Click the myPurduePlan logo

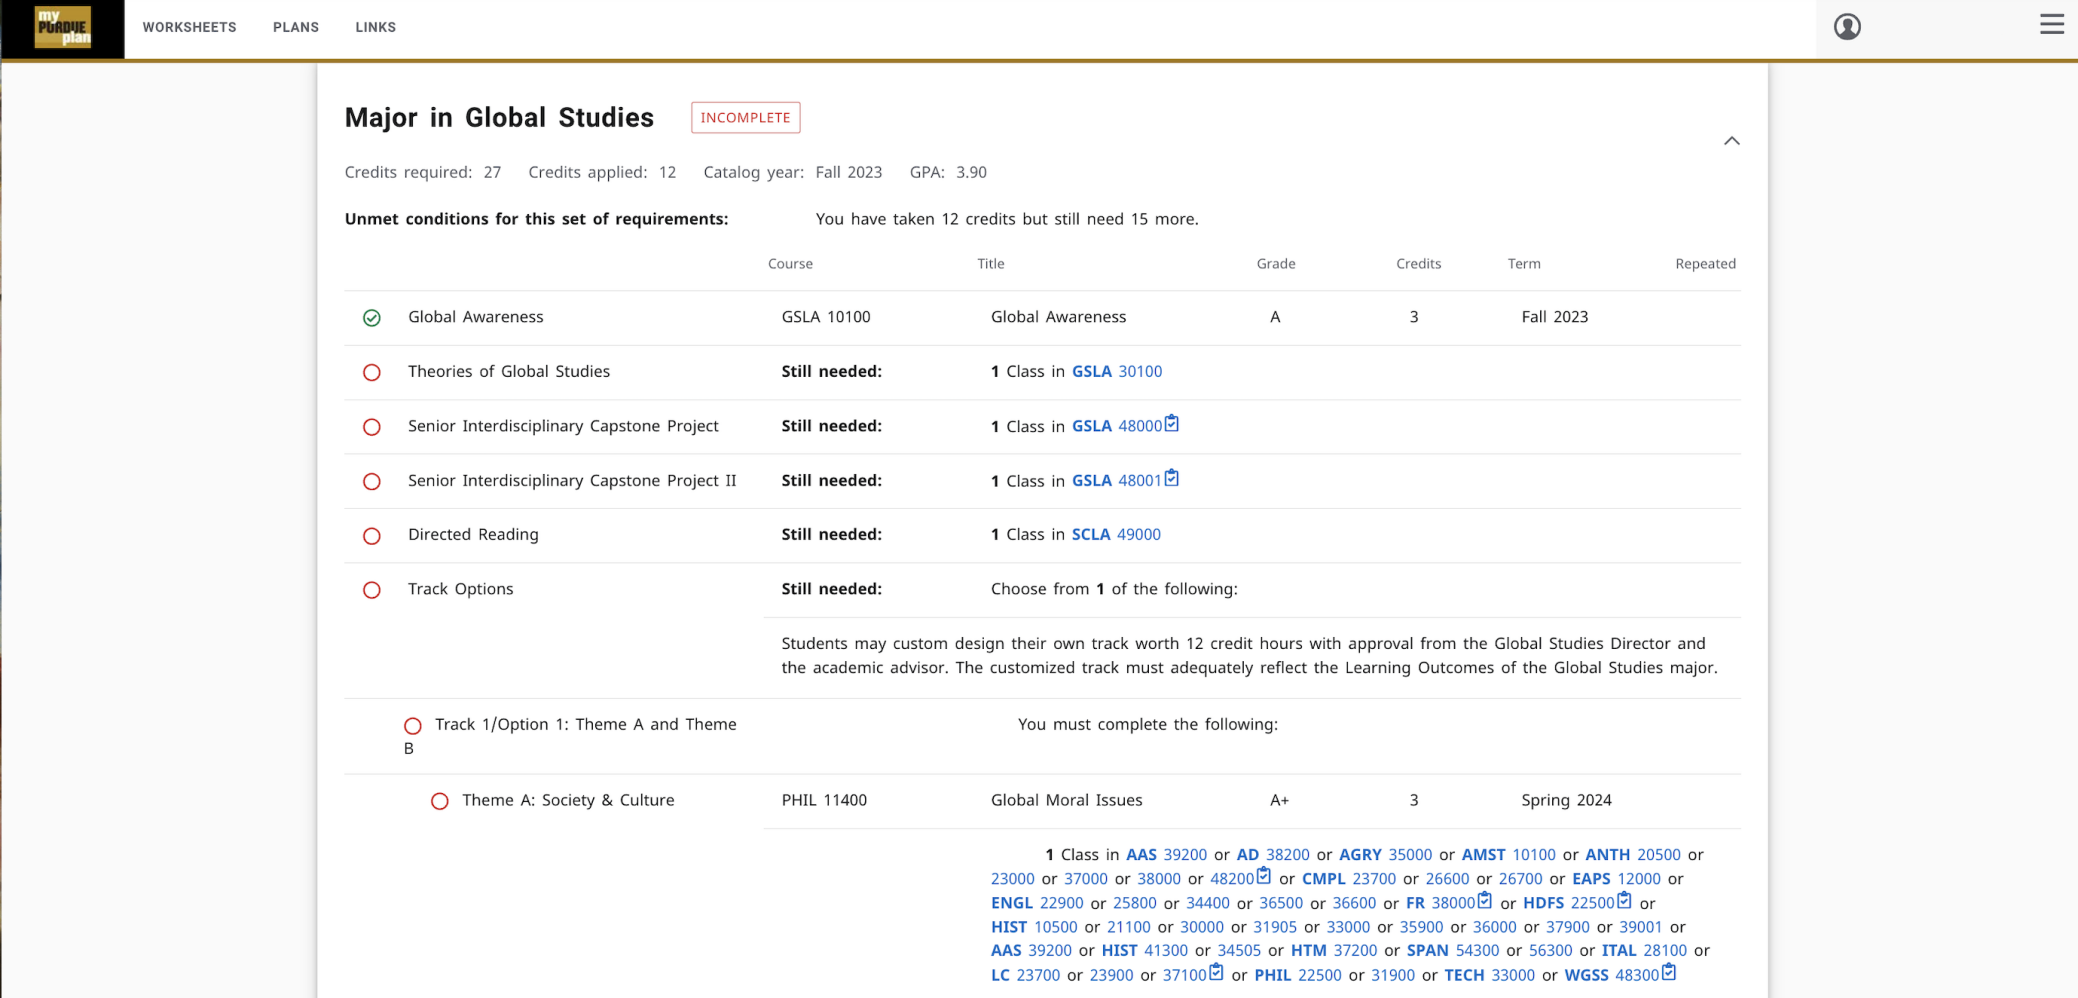pos(63,28)
